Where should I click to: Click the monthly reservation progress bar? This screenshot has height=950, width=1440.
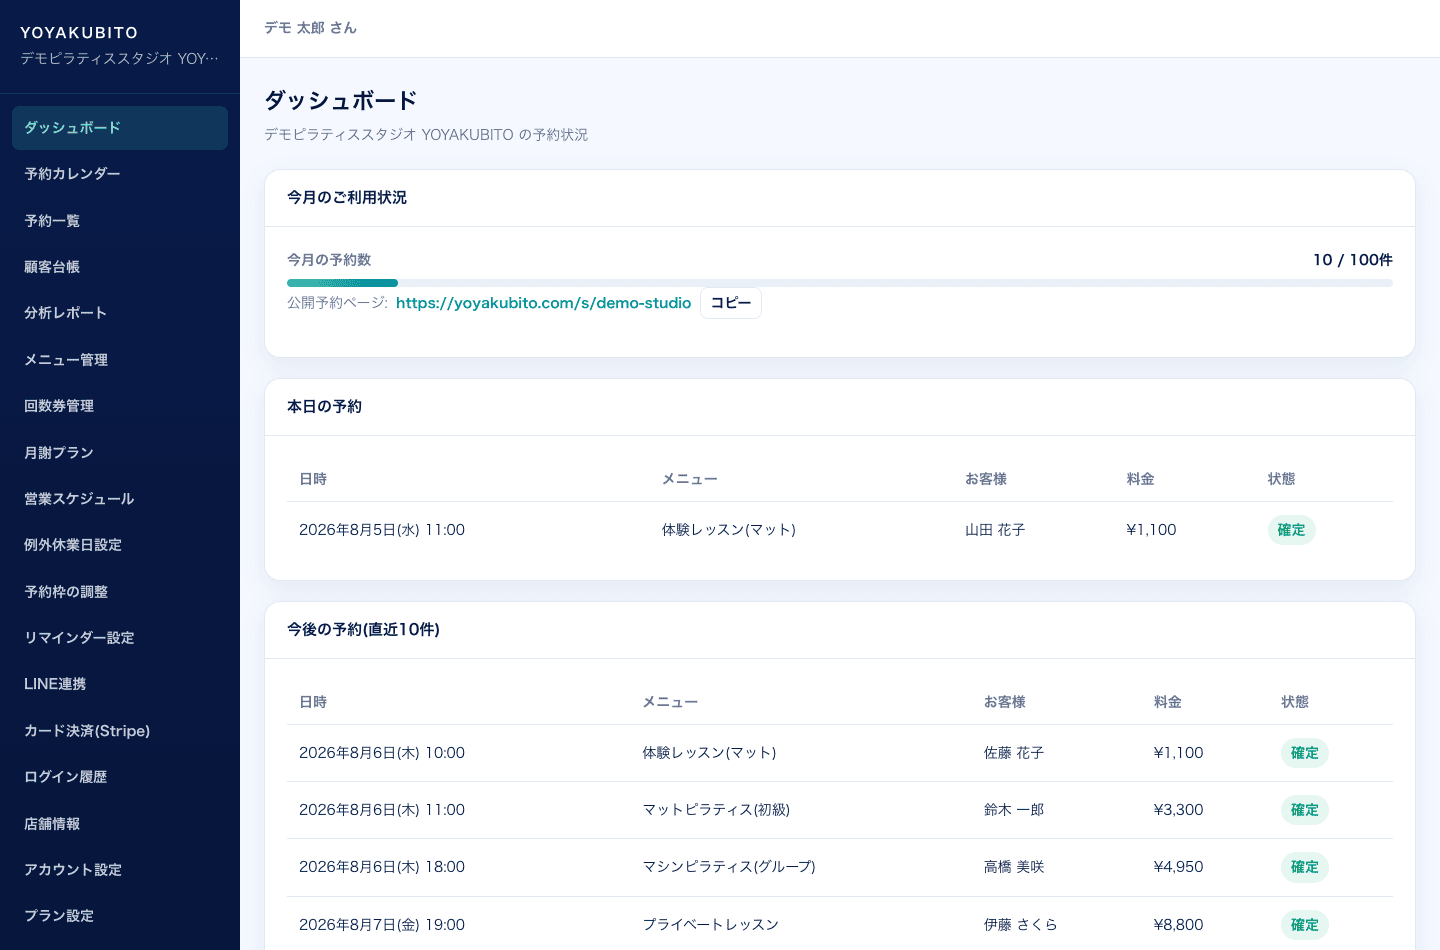(x=840, y=283)
